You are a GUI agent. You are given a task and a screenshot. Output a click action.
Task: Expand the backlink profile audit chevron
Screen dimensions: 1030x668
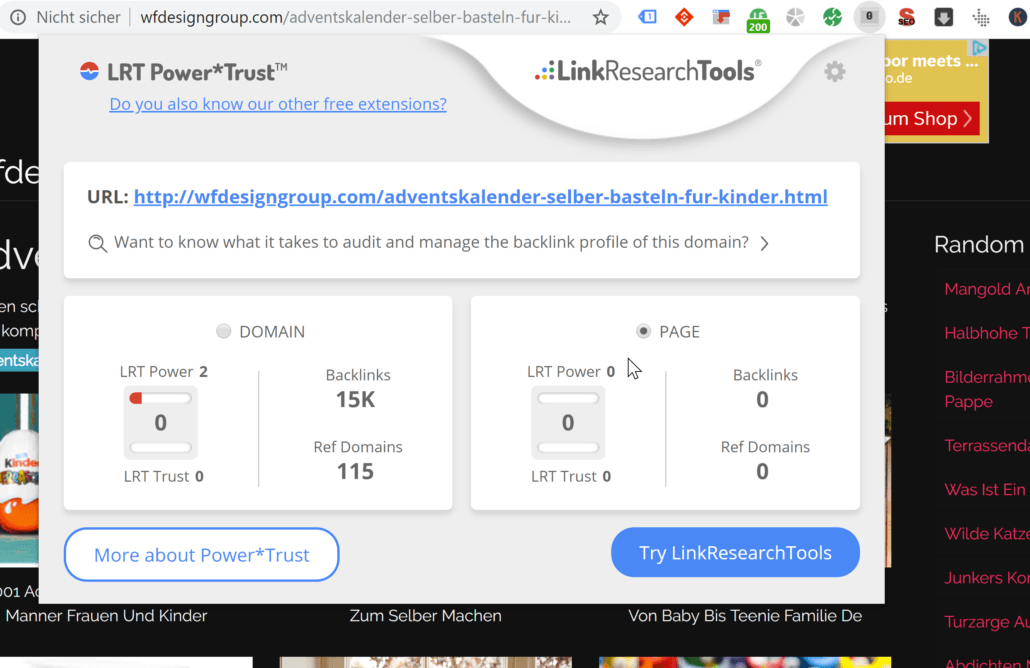click(x=764, y=244)
